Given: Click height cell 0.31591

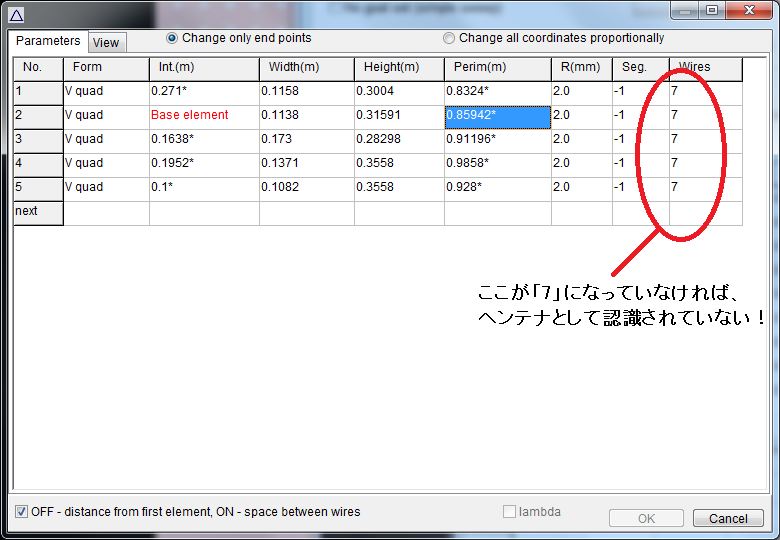Looking at the screenshot, I should (x=399, y=117).
